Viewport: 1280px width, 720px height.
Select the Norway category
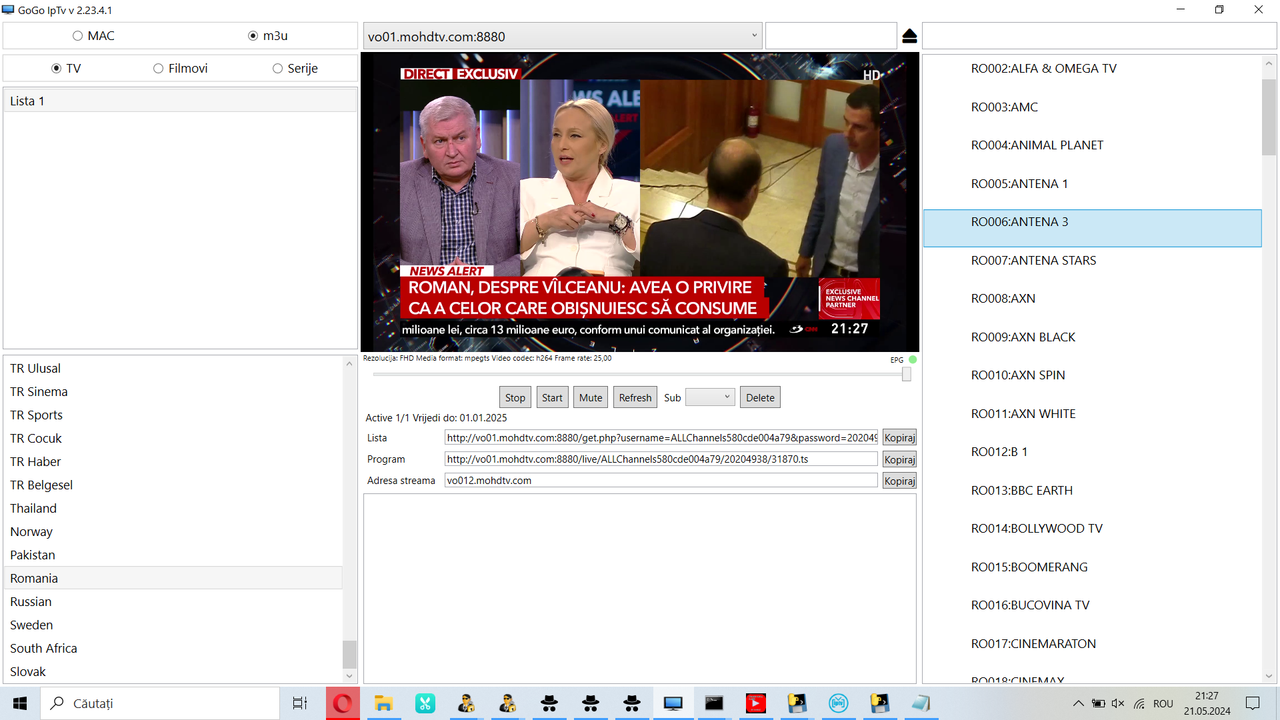pyautogui.click(x=173, y=532)
